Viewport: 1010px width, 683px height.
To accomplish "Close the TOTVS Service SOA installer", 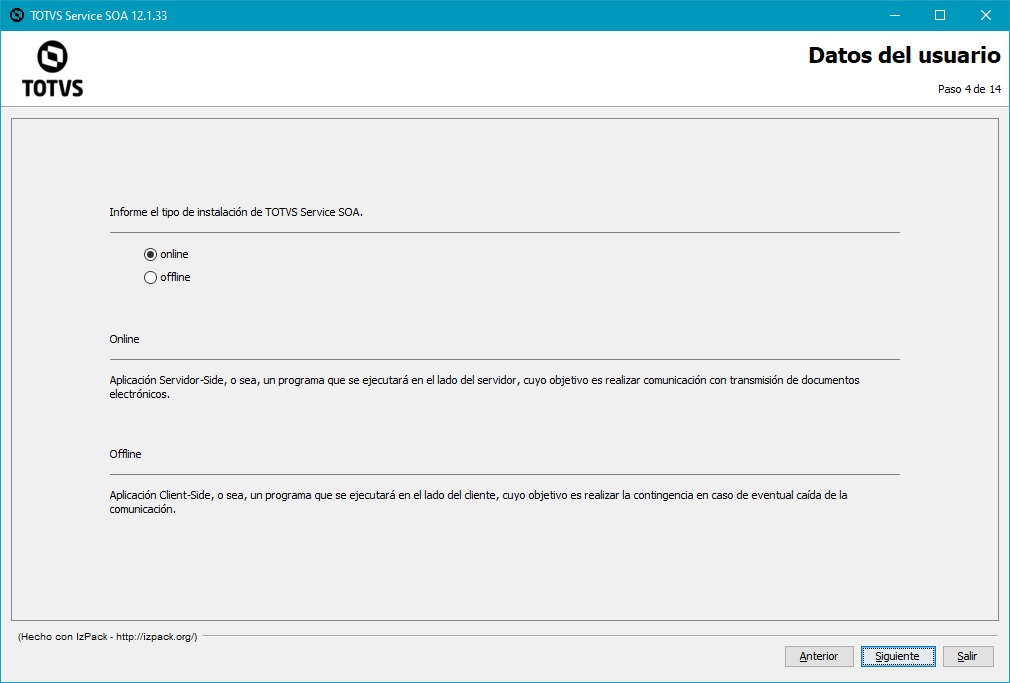I will tap(986, 15).
